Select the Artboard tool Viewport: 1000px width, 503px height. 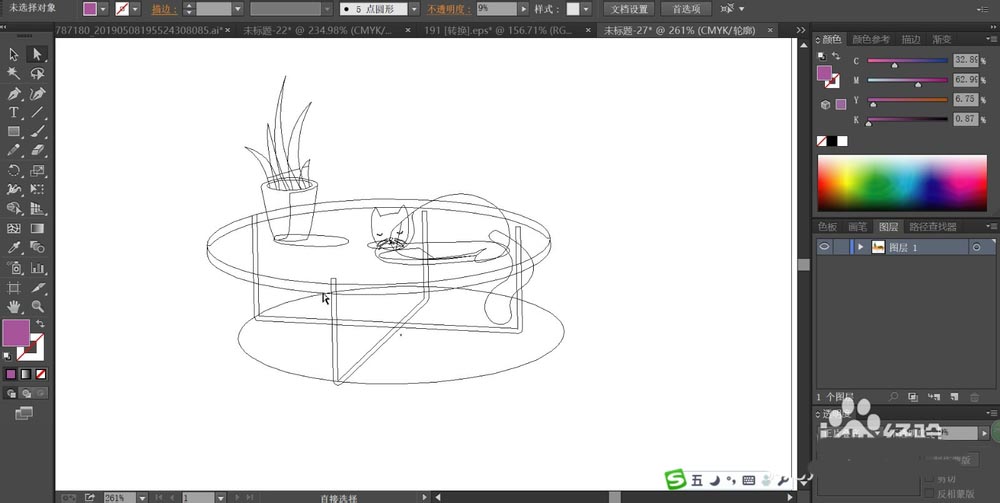coord(13,288)
